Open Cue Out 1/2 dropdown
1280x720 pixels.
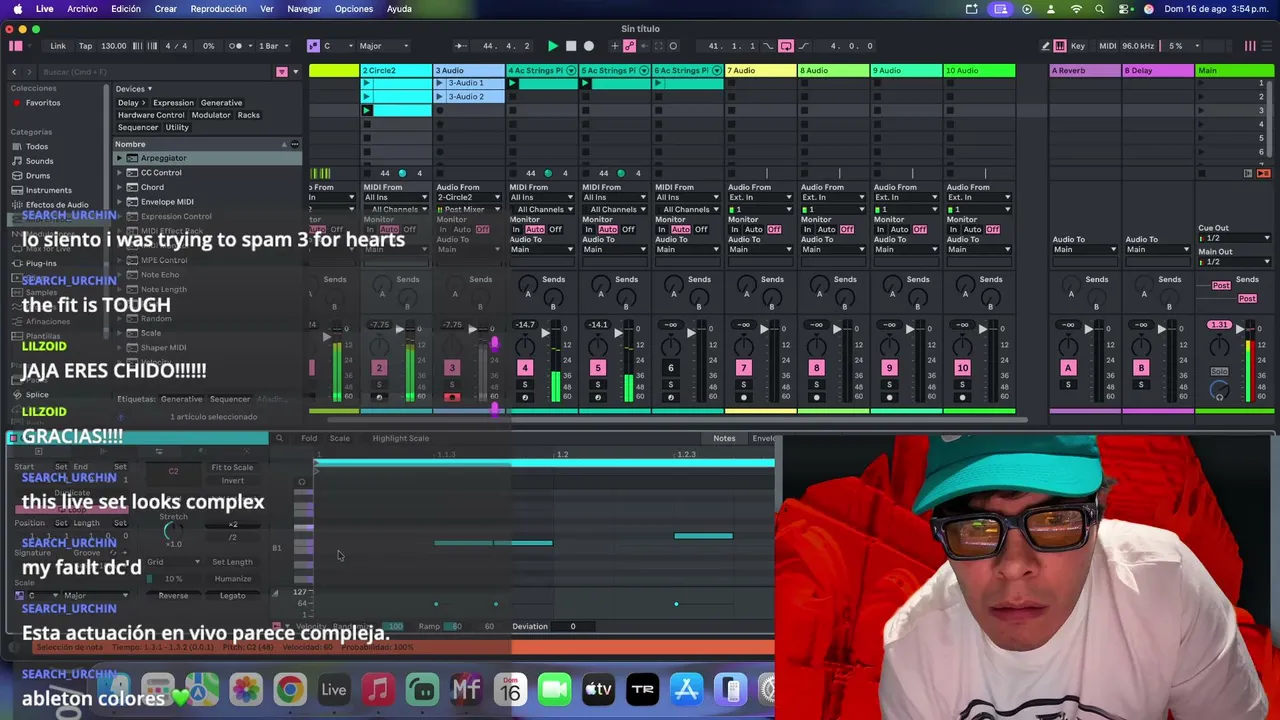coord(1235,238)
